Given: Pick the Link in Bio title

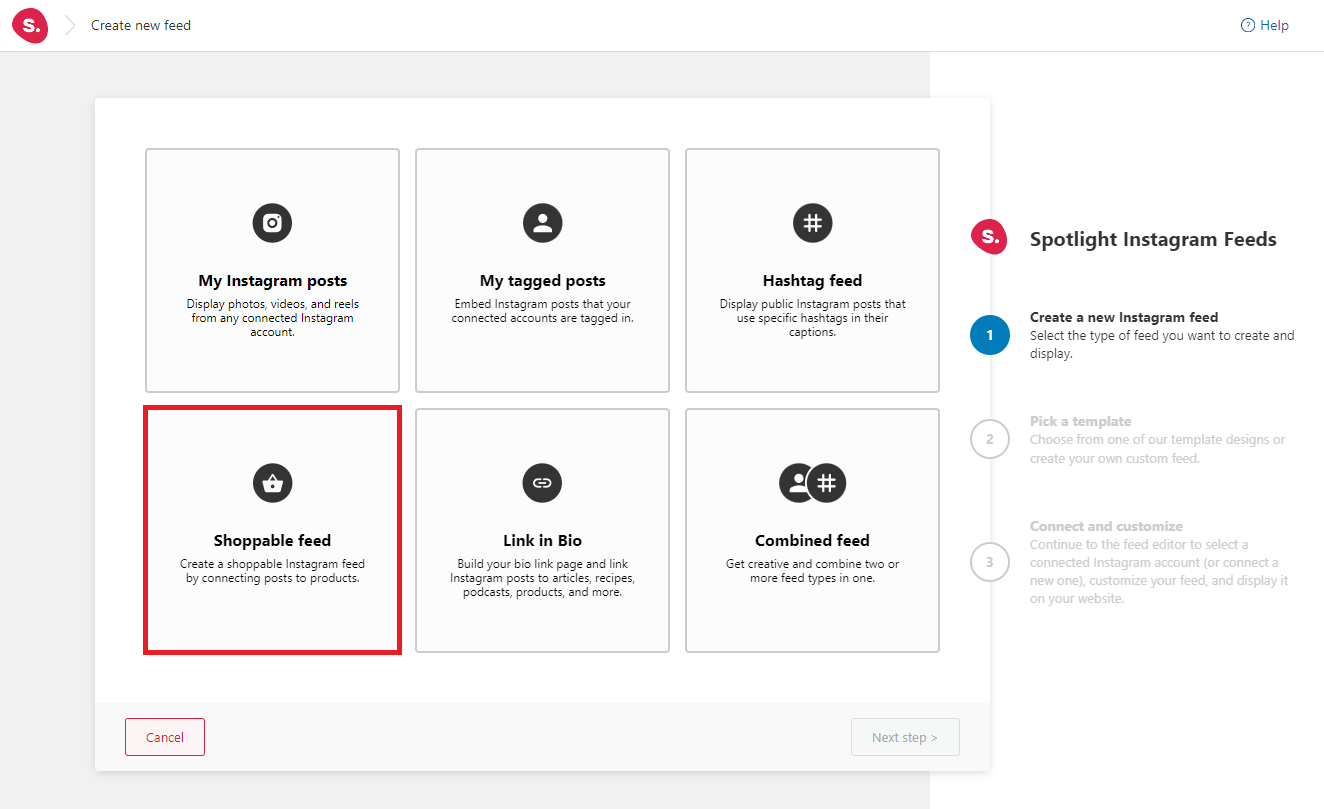Looking at the screenshot, I should click(542, 541).
